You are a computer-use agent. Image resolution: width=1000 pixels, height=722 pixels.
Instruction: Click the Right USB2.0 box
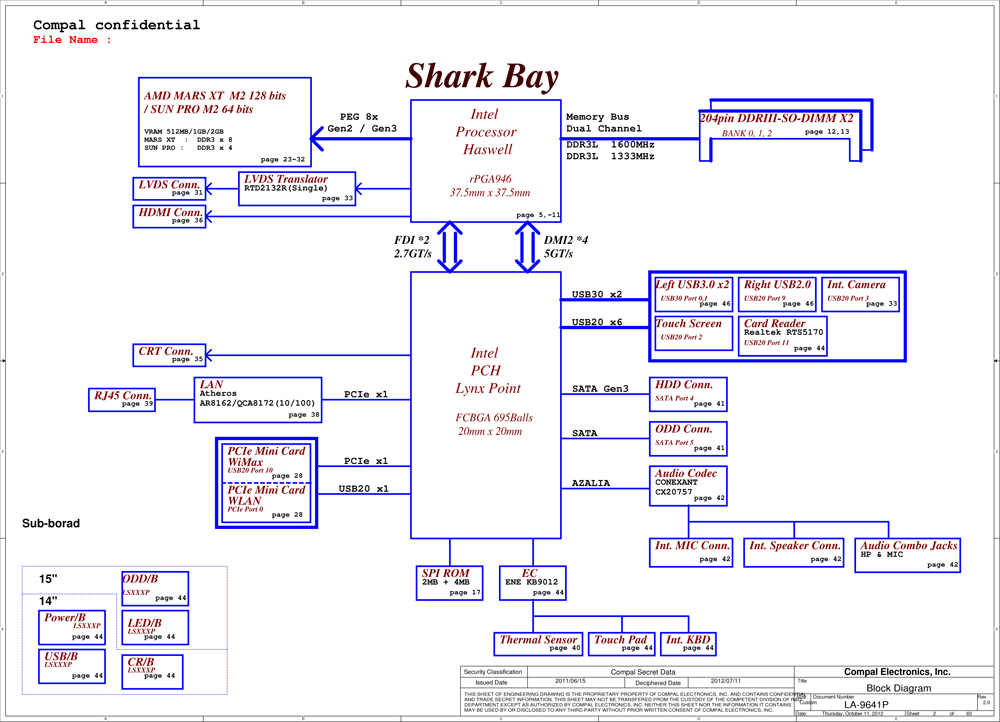pos(777,294)
